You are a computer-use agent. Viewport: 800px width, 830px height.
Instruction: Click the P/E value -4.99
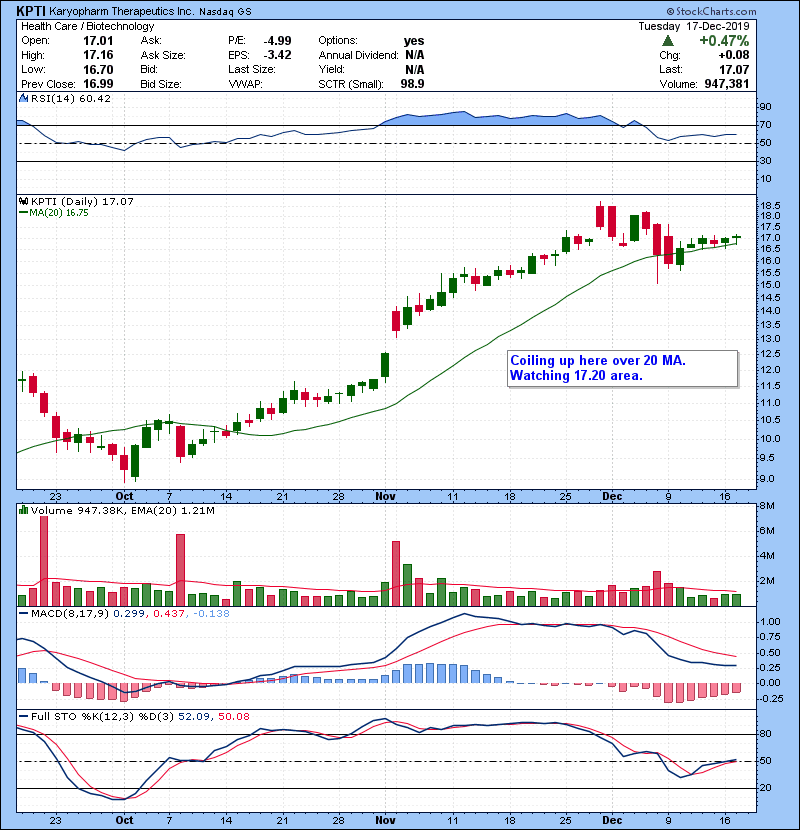[277, 41]
